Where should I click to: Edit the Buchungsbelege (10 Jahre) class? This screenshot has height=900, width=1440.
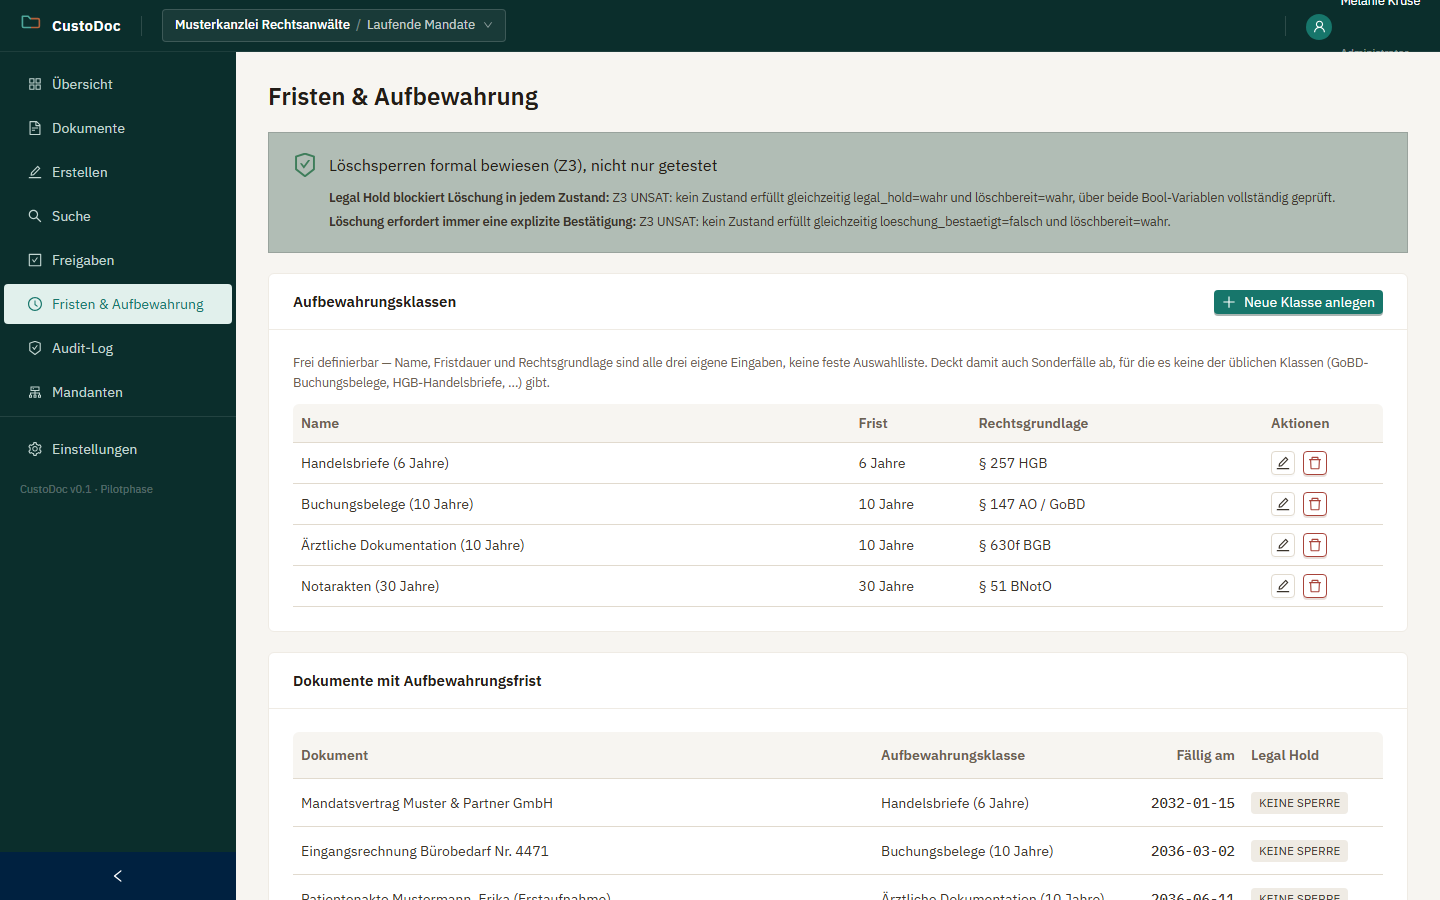(1283, 504)
